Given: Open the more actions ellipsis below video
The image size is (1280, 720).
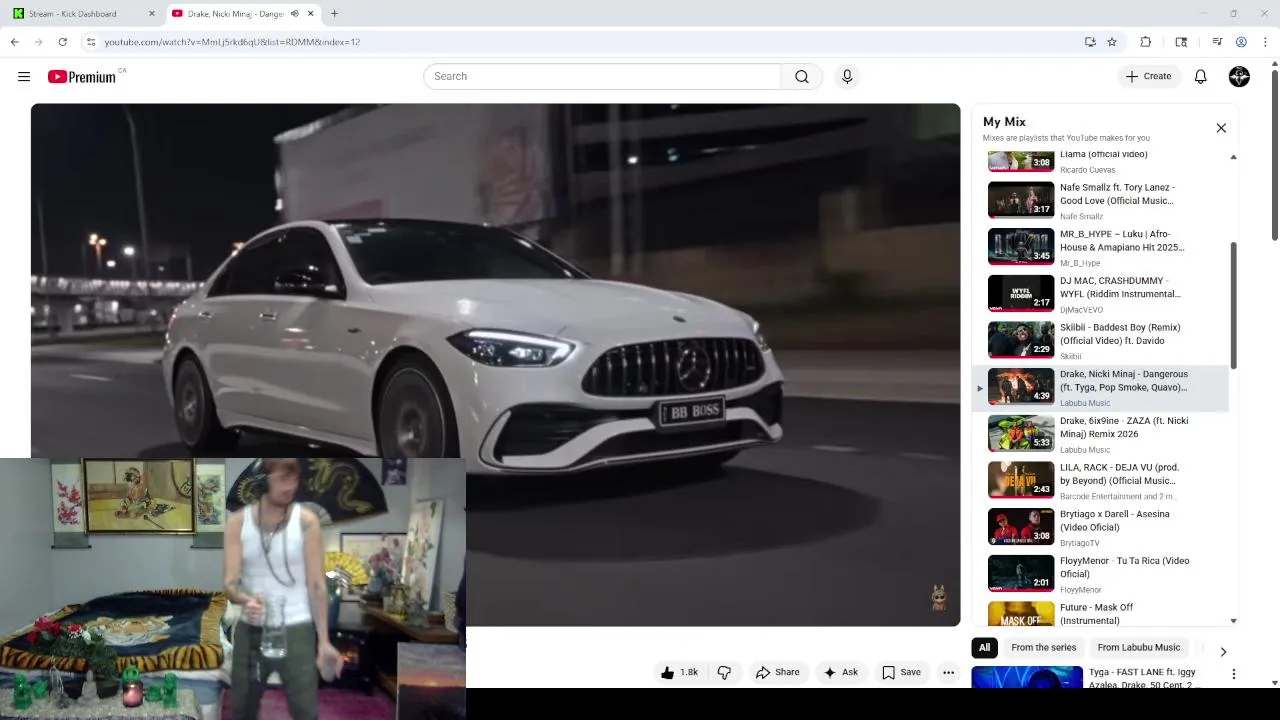Looking at the screenshot, I should pyautogui.click(x=948, y=672).
